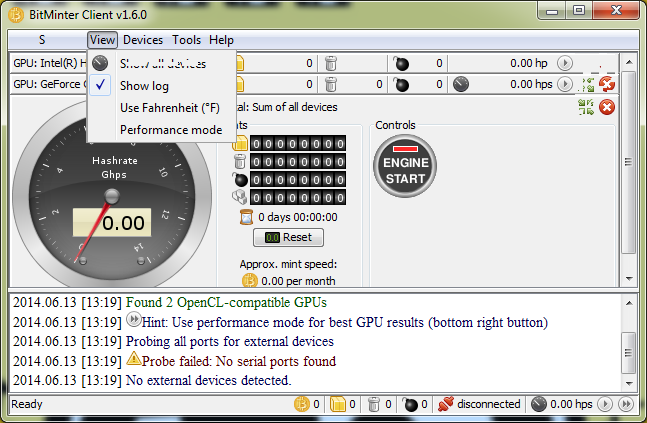Viewport: 647px width, 423px height.
Task: Start all devices with status bar play button
Action: 605,404
